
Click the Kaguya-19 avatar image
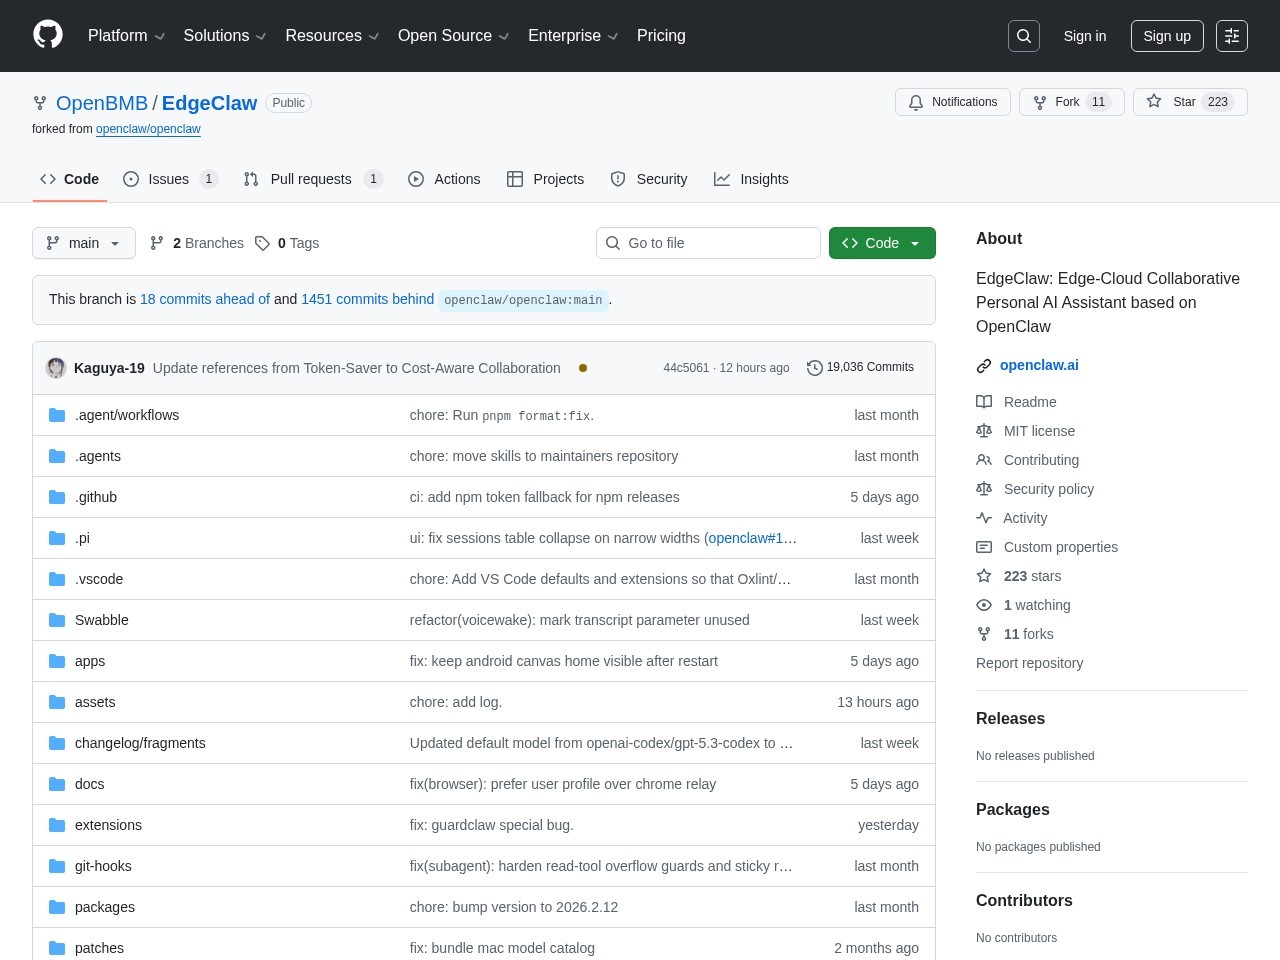[56, 368]
